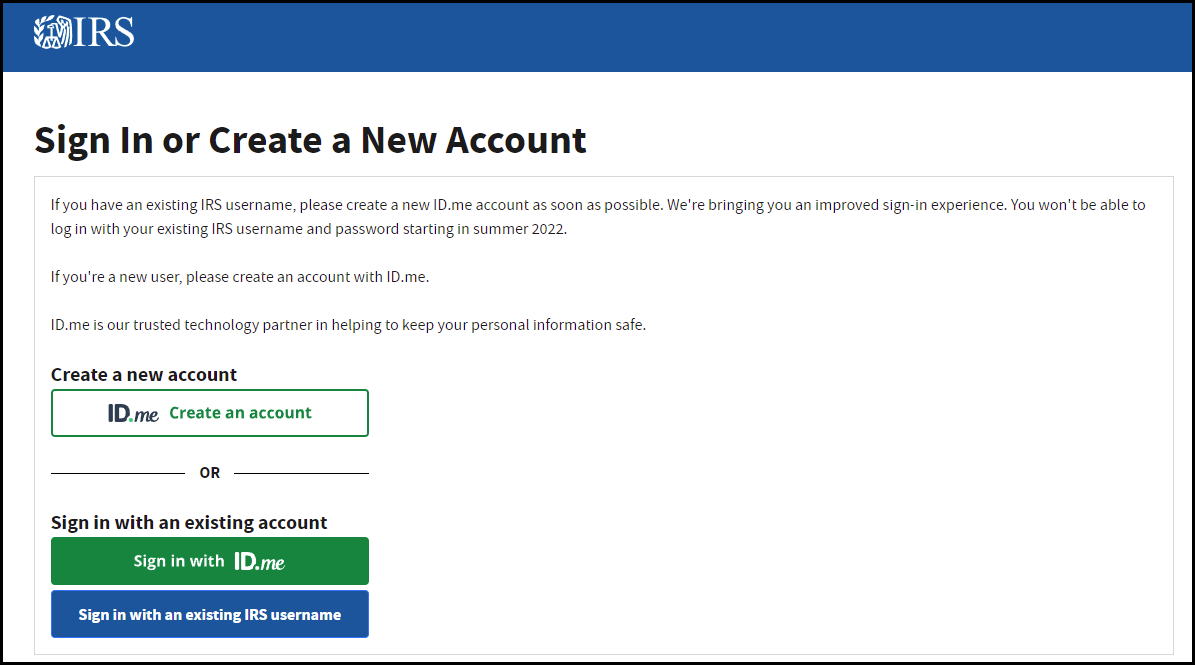This screenshot has width=1195, height=665.
Task: Click the Create a new account section label
Action: pos(144,374)
